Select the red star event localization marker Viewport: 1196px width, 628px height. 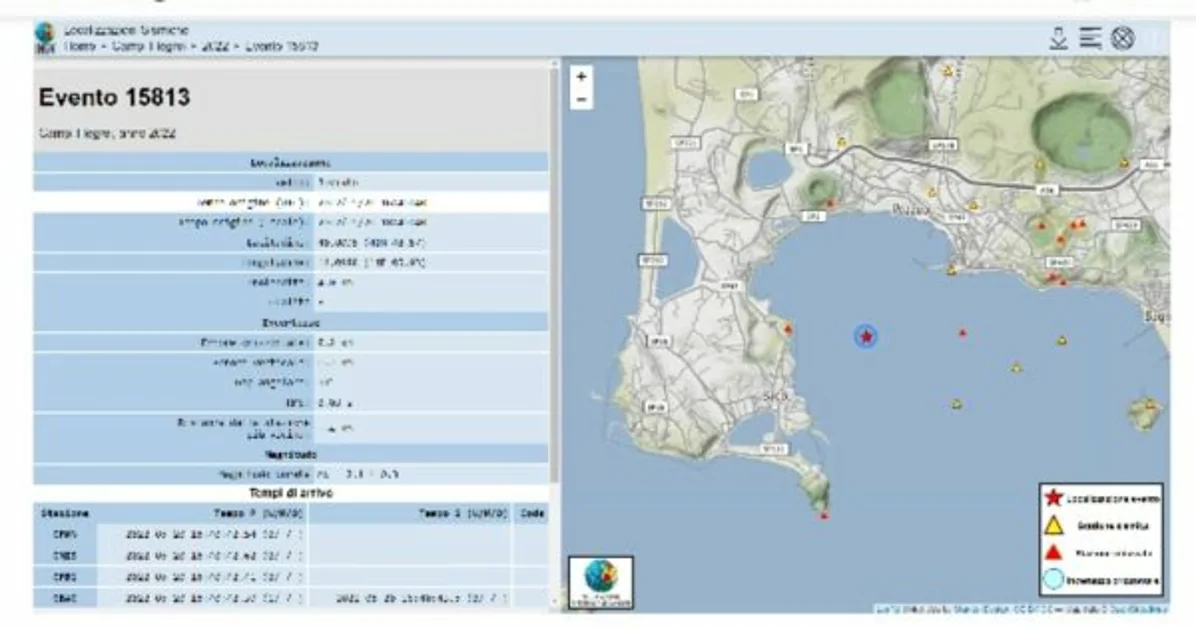point(864,337)
